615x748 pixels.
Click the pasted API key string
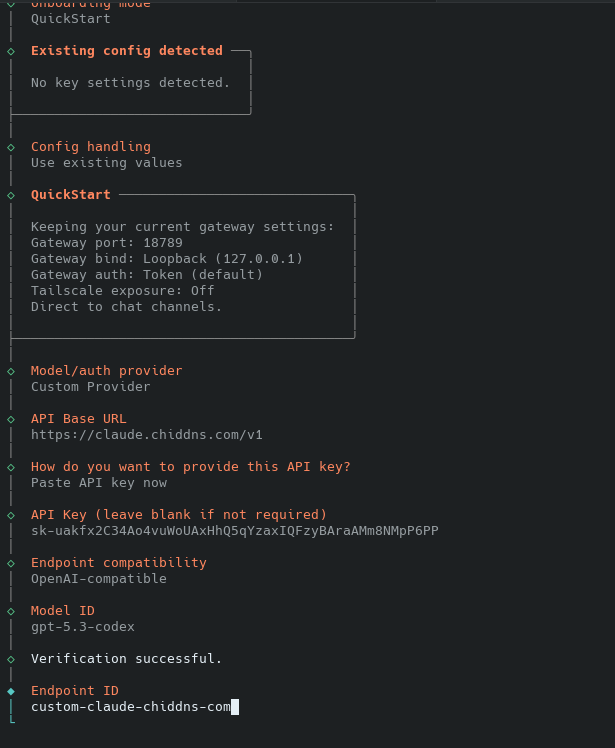(234, 531)
